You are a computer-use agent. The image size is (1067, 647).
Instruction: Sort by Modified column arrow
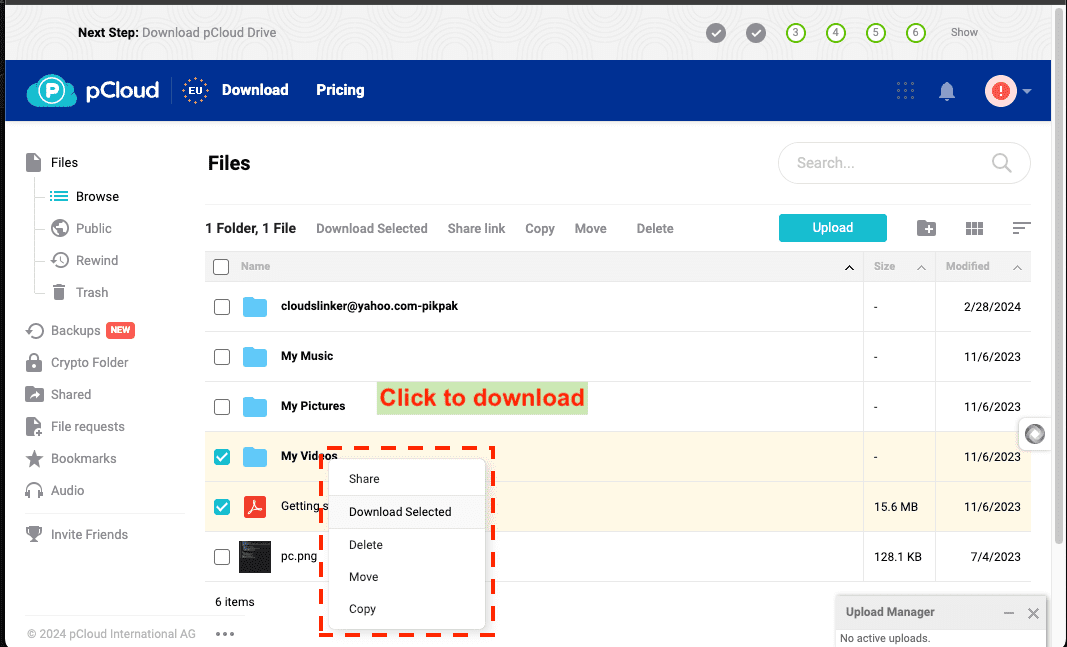1017,267
